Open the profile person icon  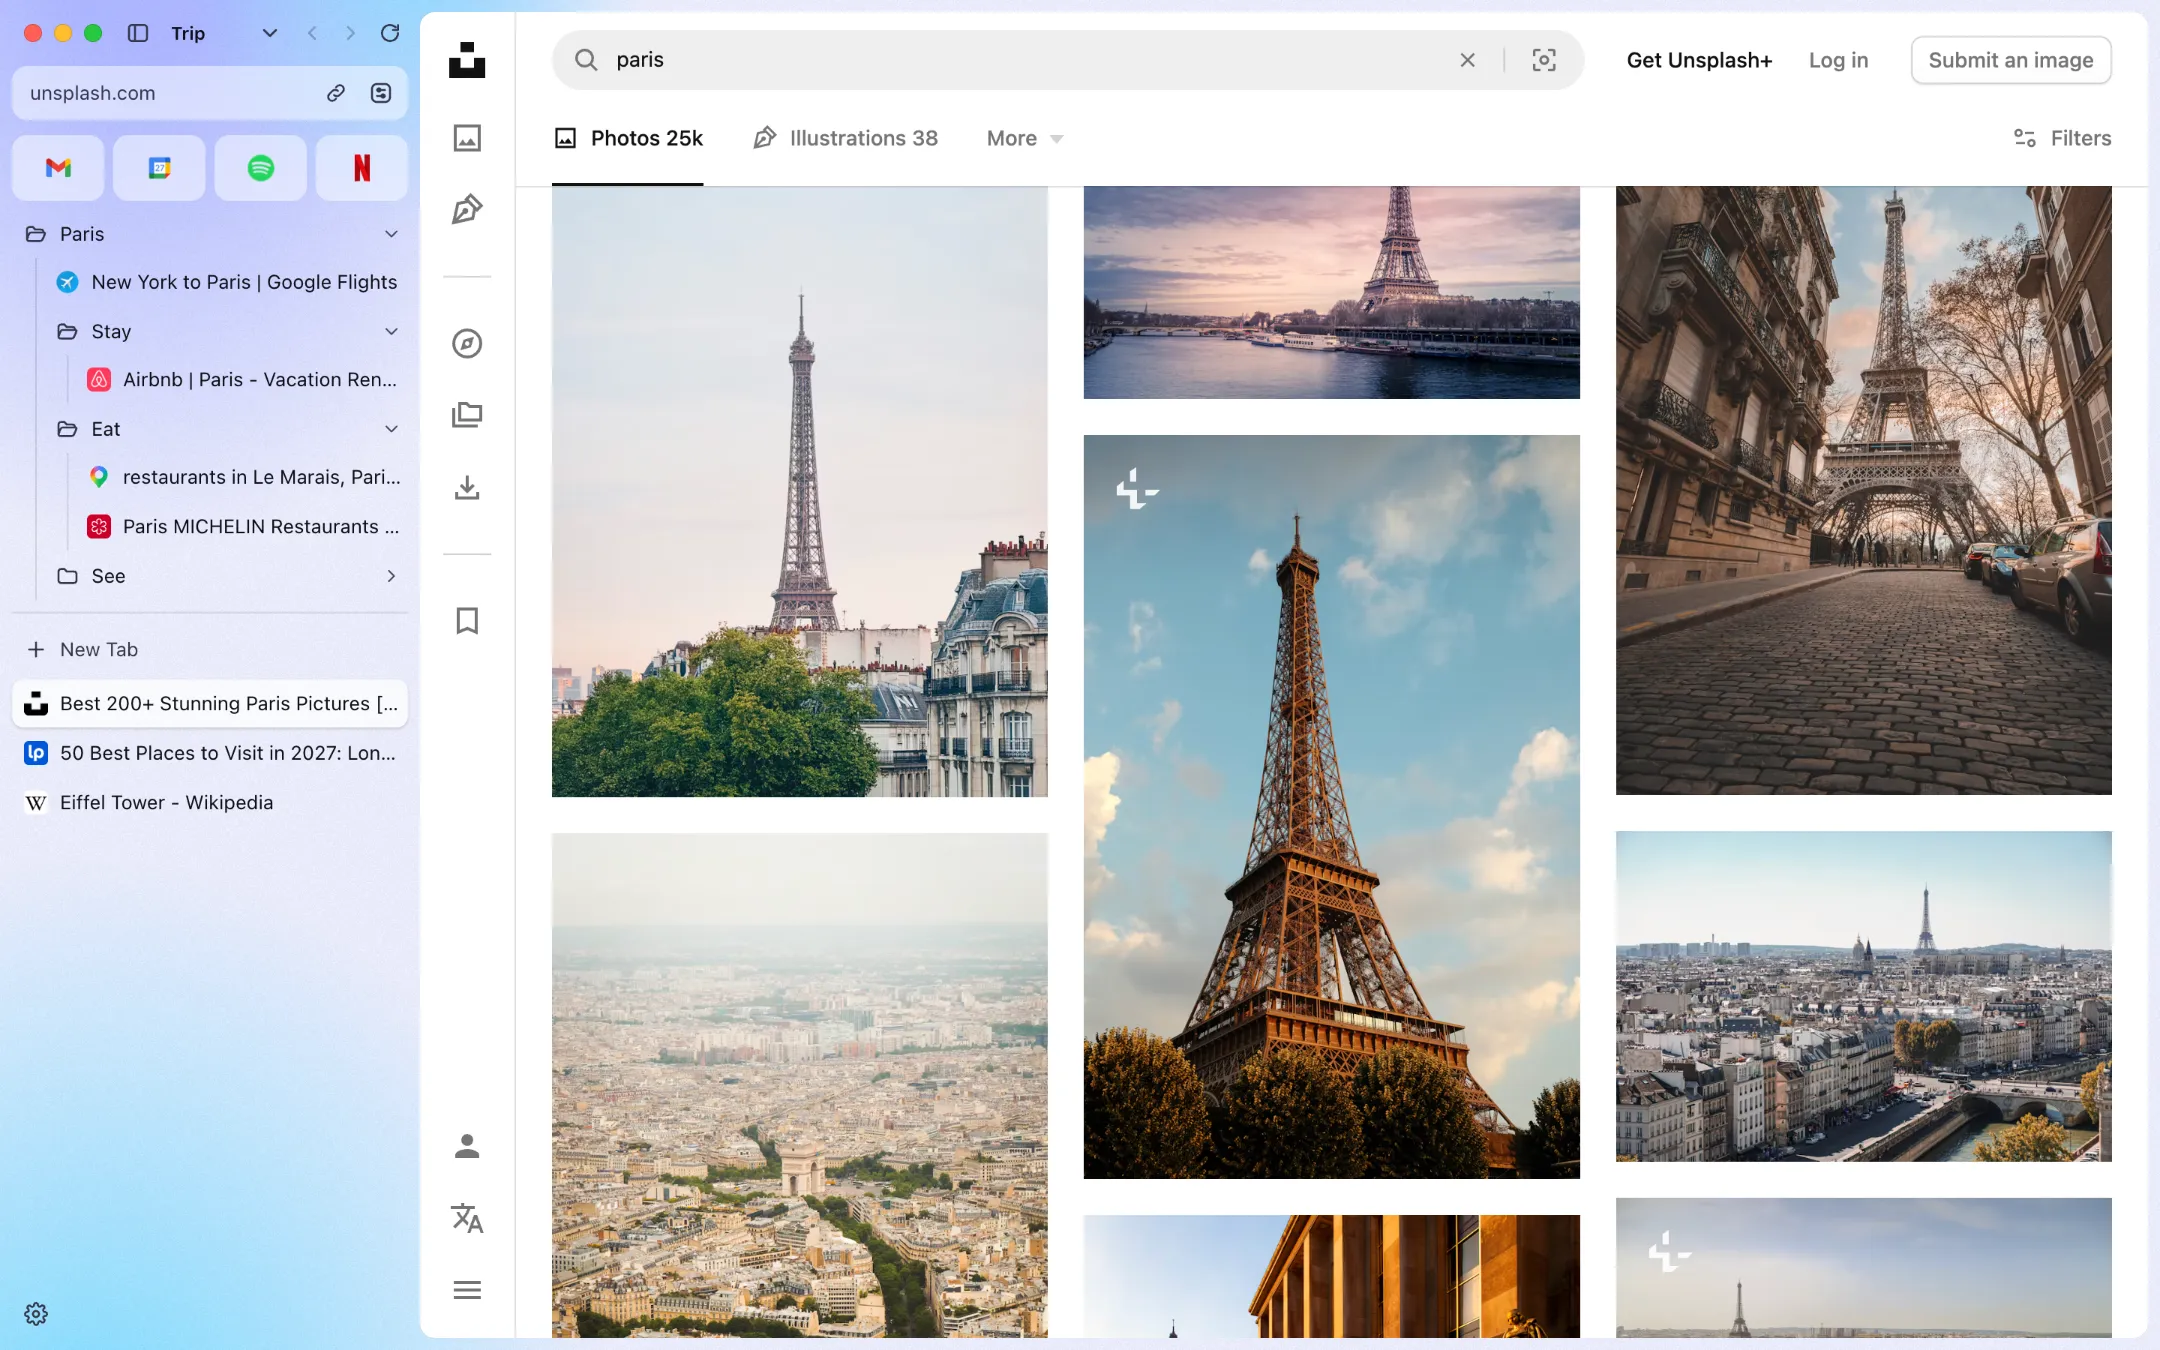(x=467, y=1146)
